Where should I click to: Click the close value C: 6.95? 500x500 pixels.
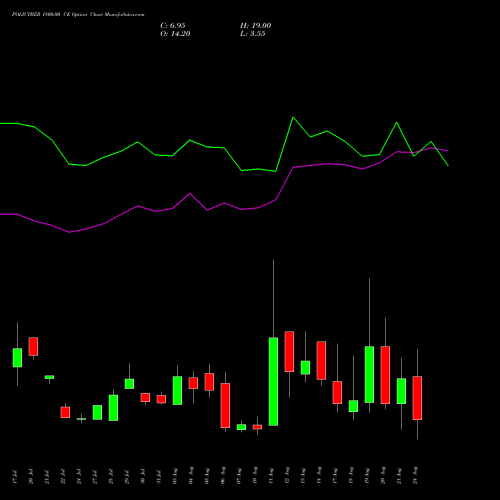click(173, 26)
